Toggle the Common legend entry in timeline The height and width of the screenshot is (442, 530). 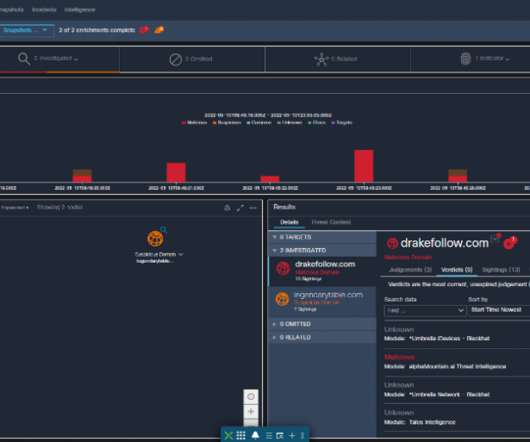[259, 123]
